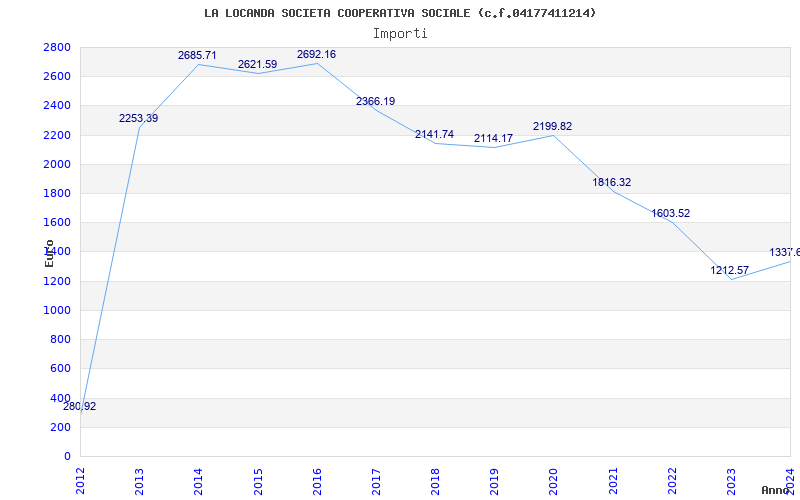Image resolution: width=800 pixels, height=500 pixels.
Task: Select the data label 2141.74
Action: (x=434, y=134)
